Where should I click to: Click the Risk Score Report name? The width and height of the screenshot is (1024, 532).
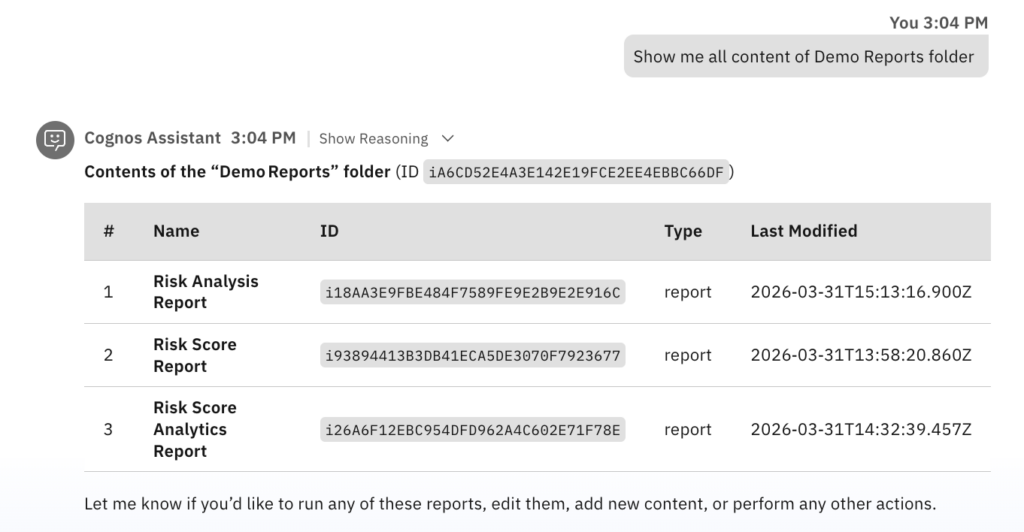(194, 355)
